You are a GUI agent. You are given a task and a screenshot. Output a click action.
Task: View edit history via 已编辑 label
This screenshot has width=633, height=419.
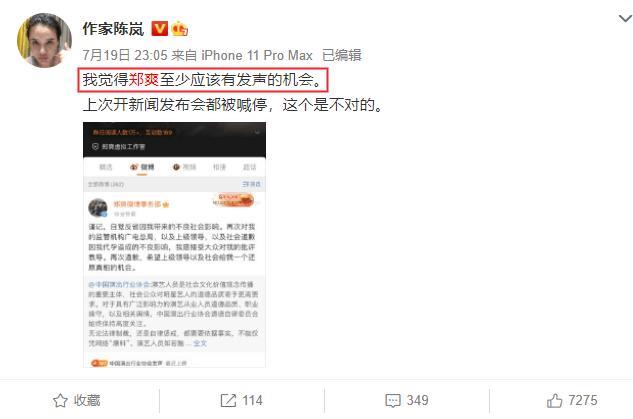click(342, 55)
